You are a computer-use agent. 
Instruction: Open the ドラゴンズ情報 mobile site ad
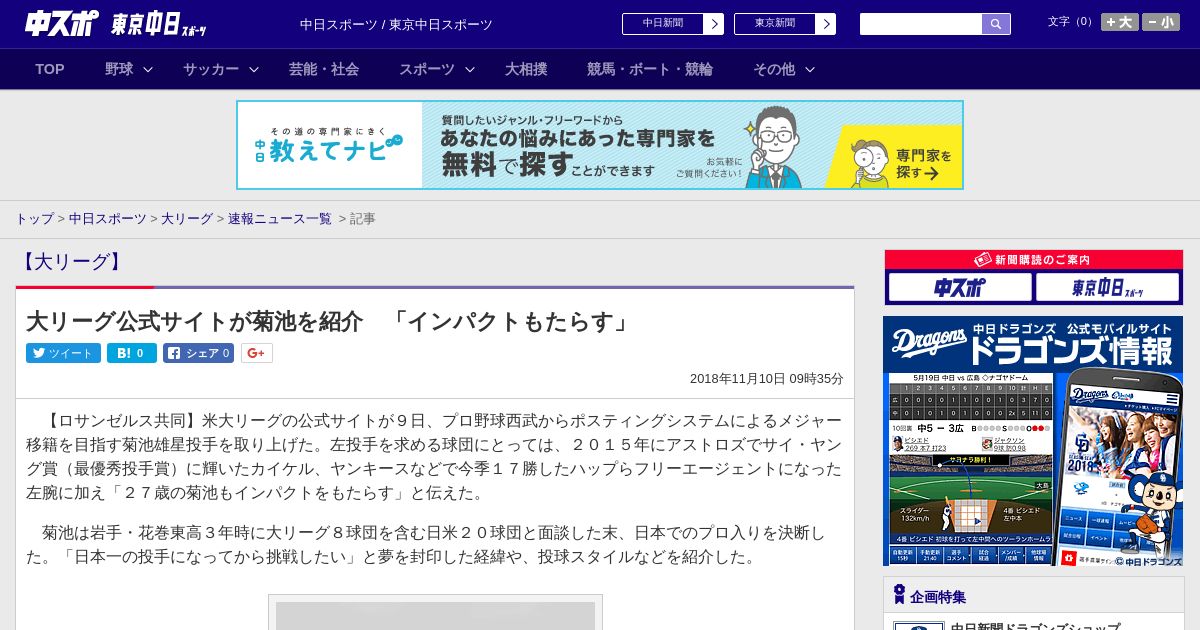tap(1033, 441)
